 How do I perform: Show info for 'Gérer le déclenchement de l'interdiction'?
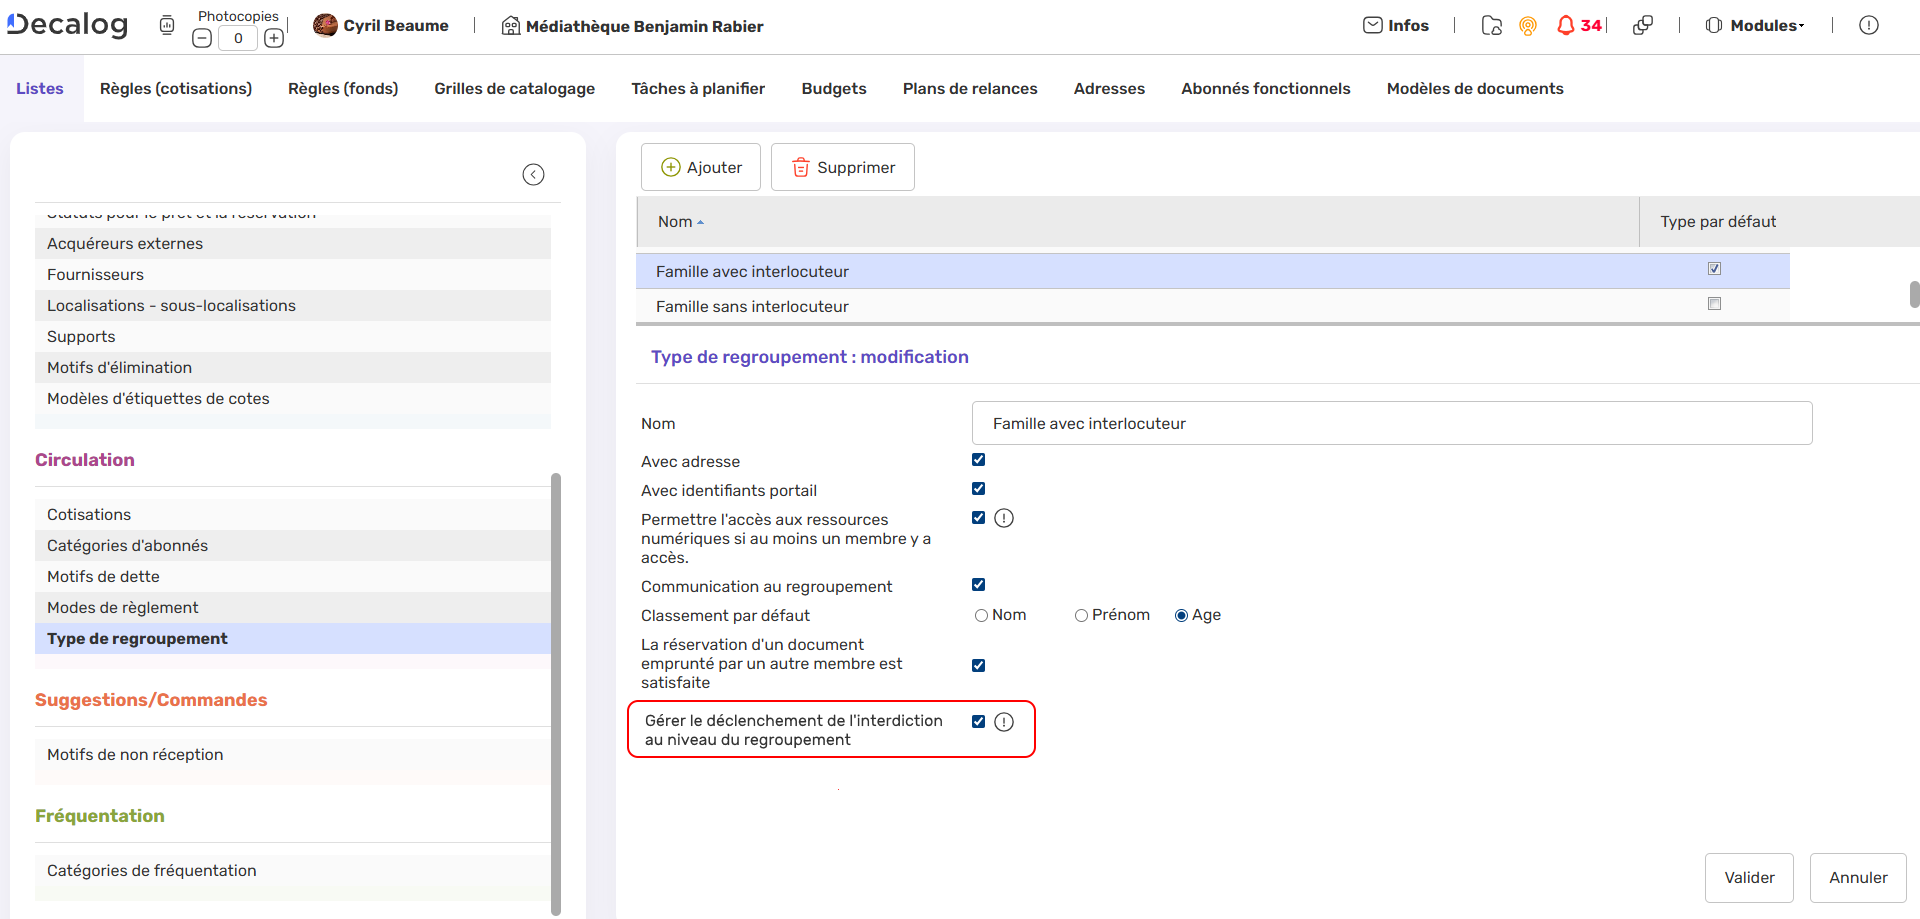(x=1004, y=722)
